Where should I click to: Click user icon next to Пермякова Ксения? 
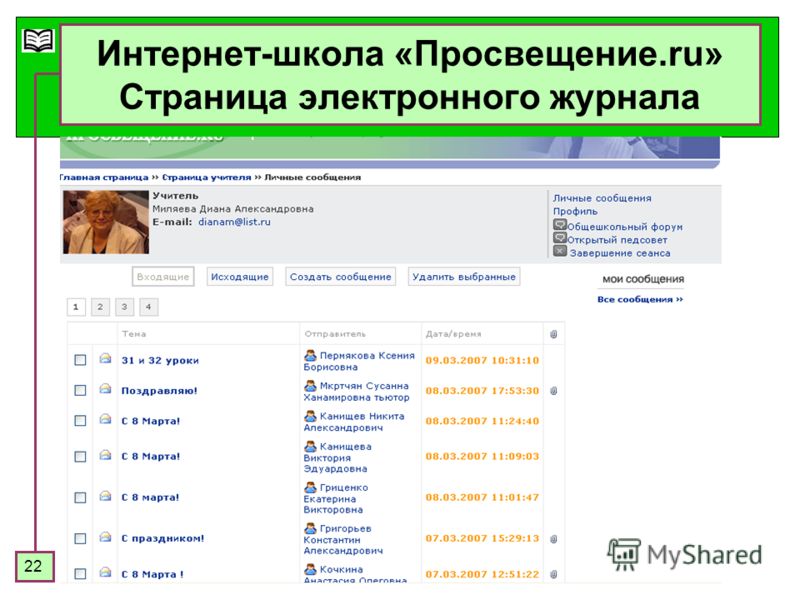pyautogui.click(x=310, y=355)
